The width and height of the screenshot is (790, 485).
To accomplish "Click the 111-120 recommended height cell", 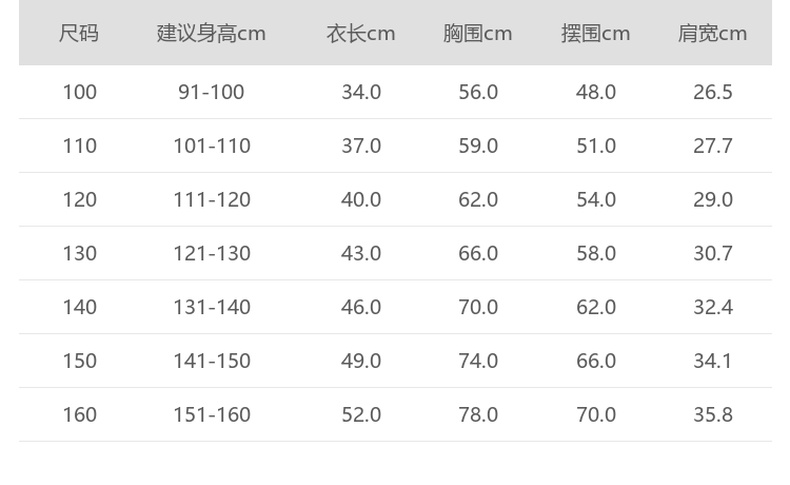I will coord(211,200).
